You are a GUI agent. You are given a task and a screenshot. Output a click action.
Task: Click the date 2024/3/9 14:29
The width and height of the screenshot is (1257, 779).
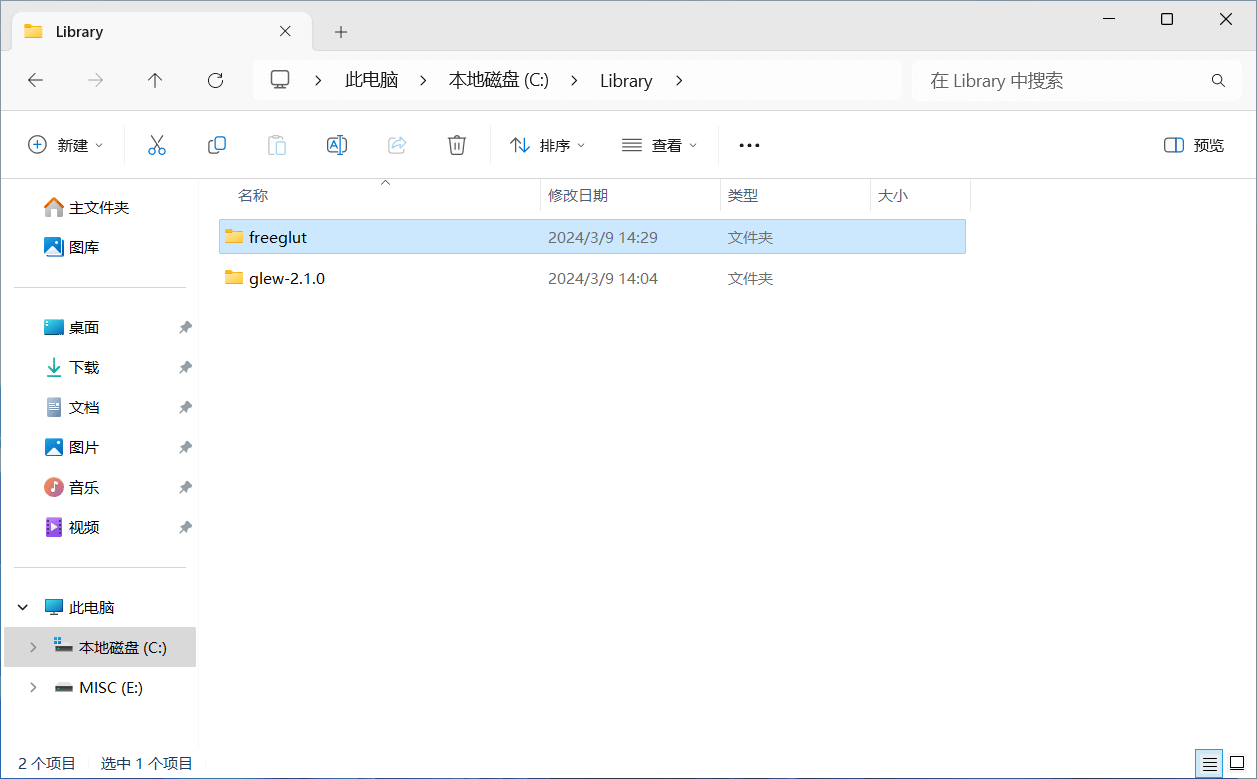pyautogui.click(x=603, y=238)
